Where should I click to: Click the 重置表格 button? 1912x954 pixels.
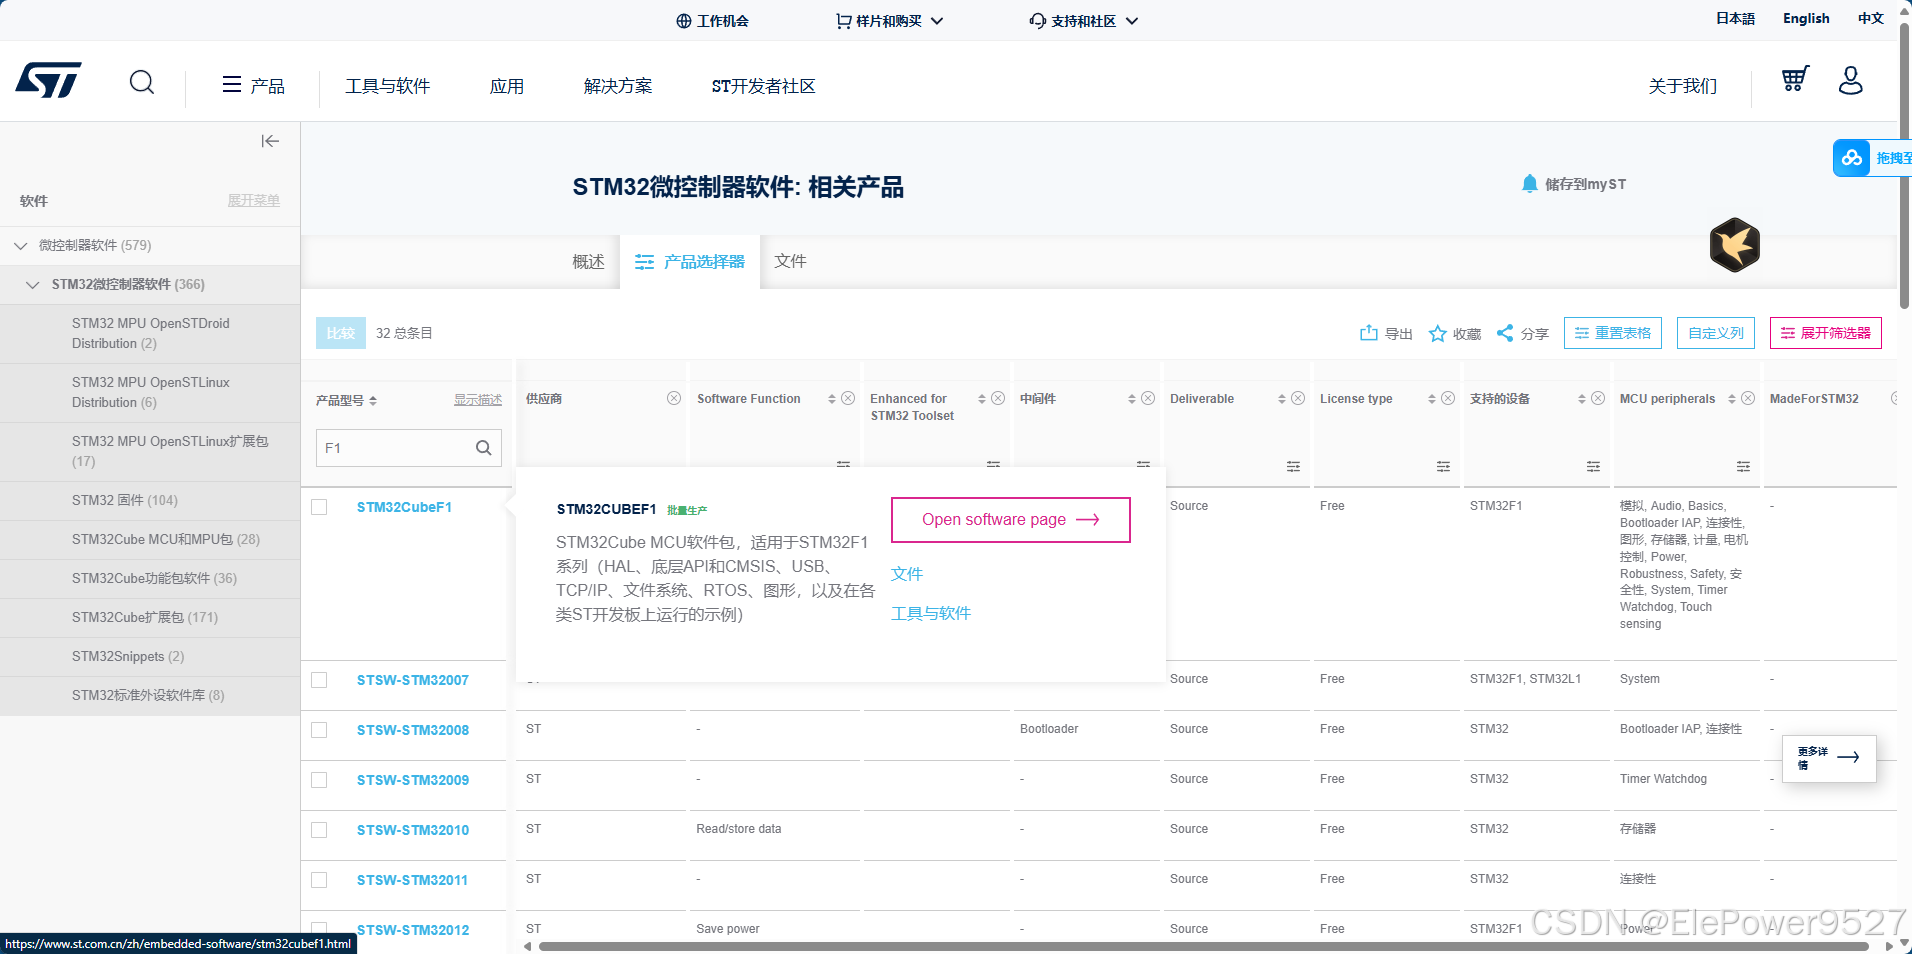pos(1613,333)
